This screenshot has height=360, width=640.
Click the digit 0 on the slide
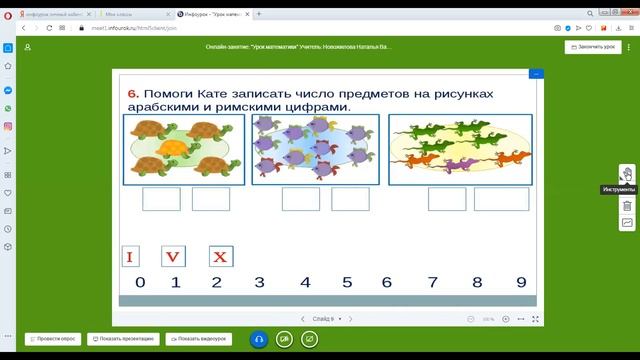[140, 282]
